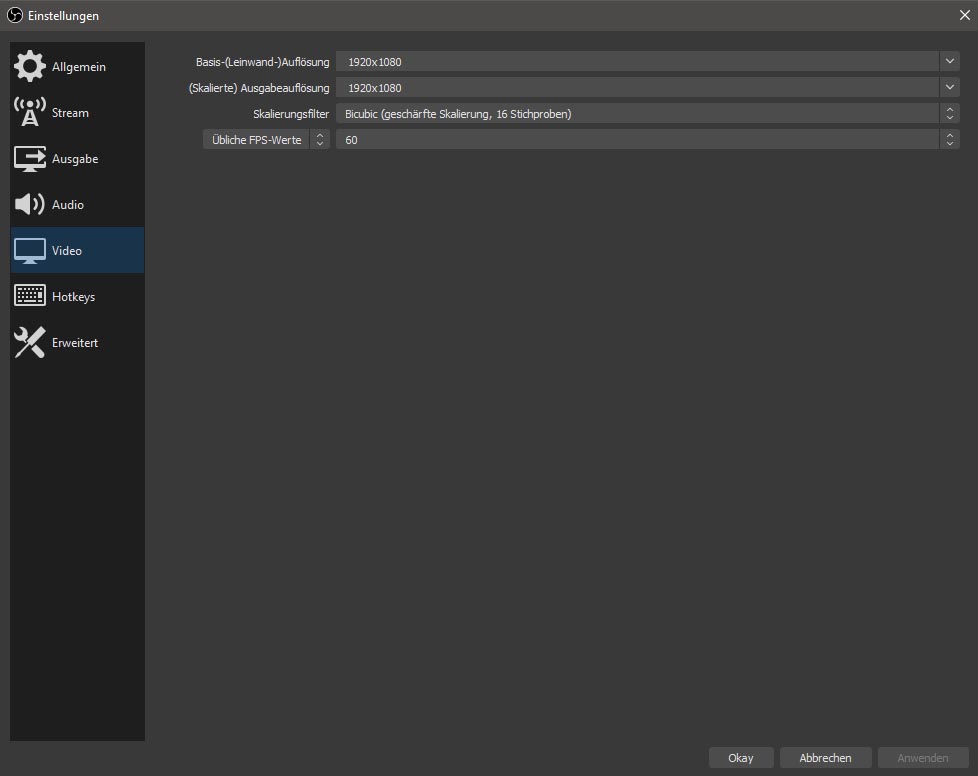Image resolution: width=978 pixels, height=776 pixels.
Task: Click the Audio speaker icon
Action: click(30, 205)
